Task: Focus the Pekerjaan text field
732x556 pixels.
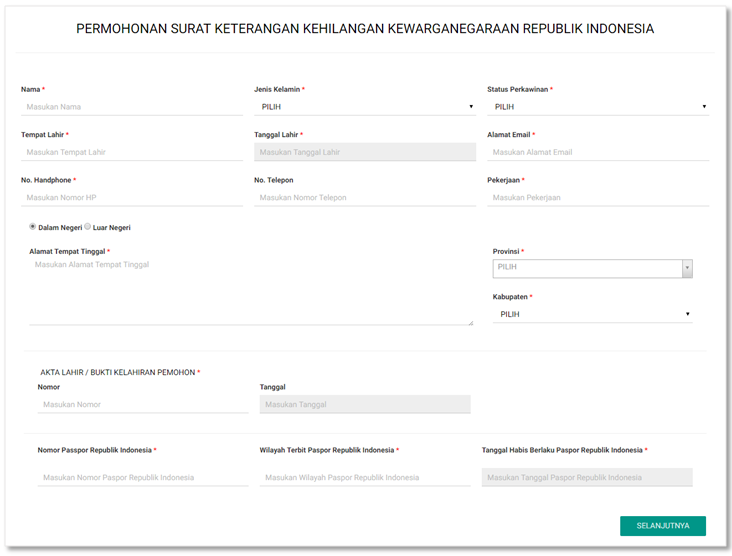Action: tap(597, 198)
